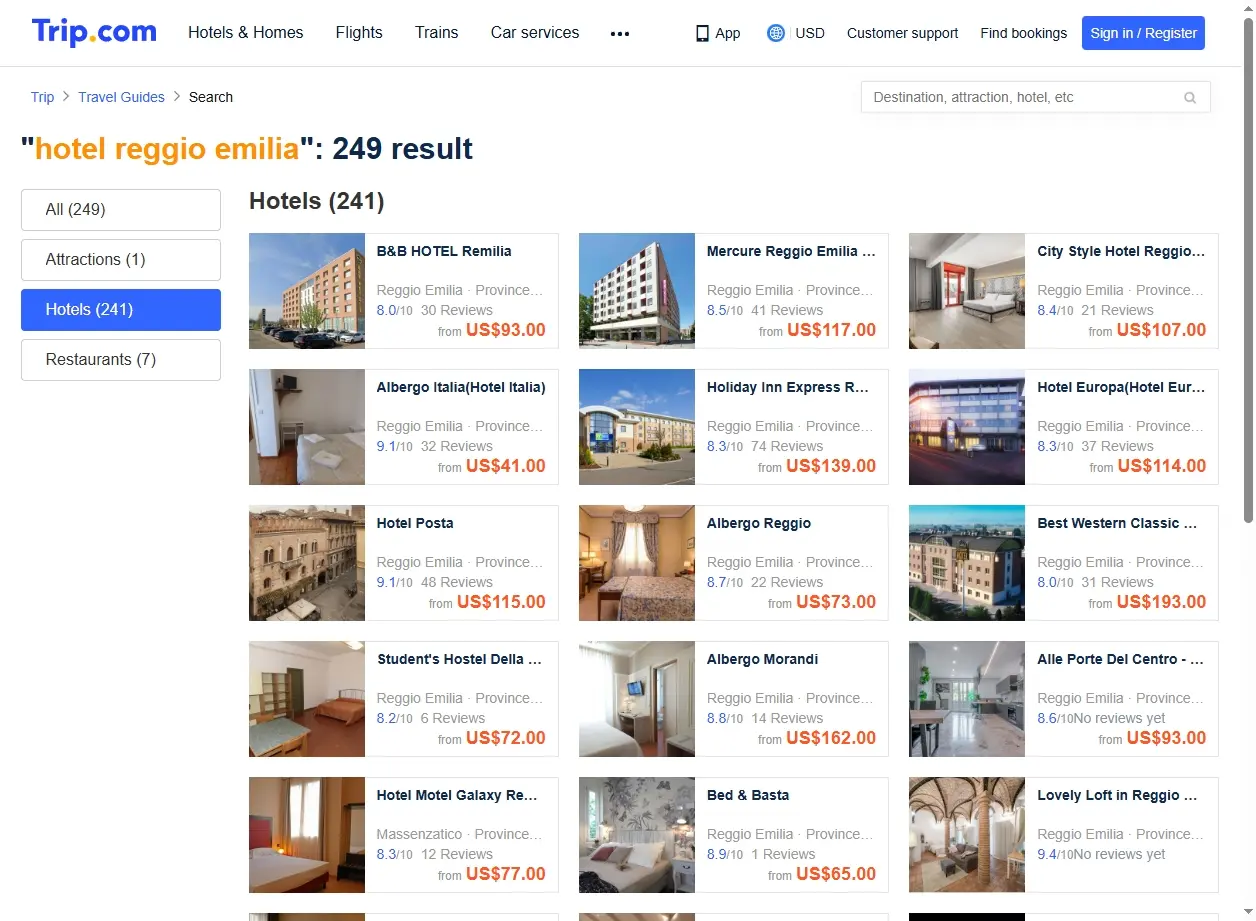
Task: Open the USD currency selector
Action: coord(810,33)
